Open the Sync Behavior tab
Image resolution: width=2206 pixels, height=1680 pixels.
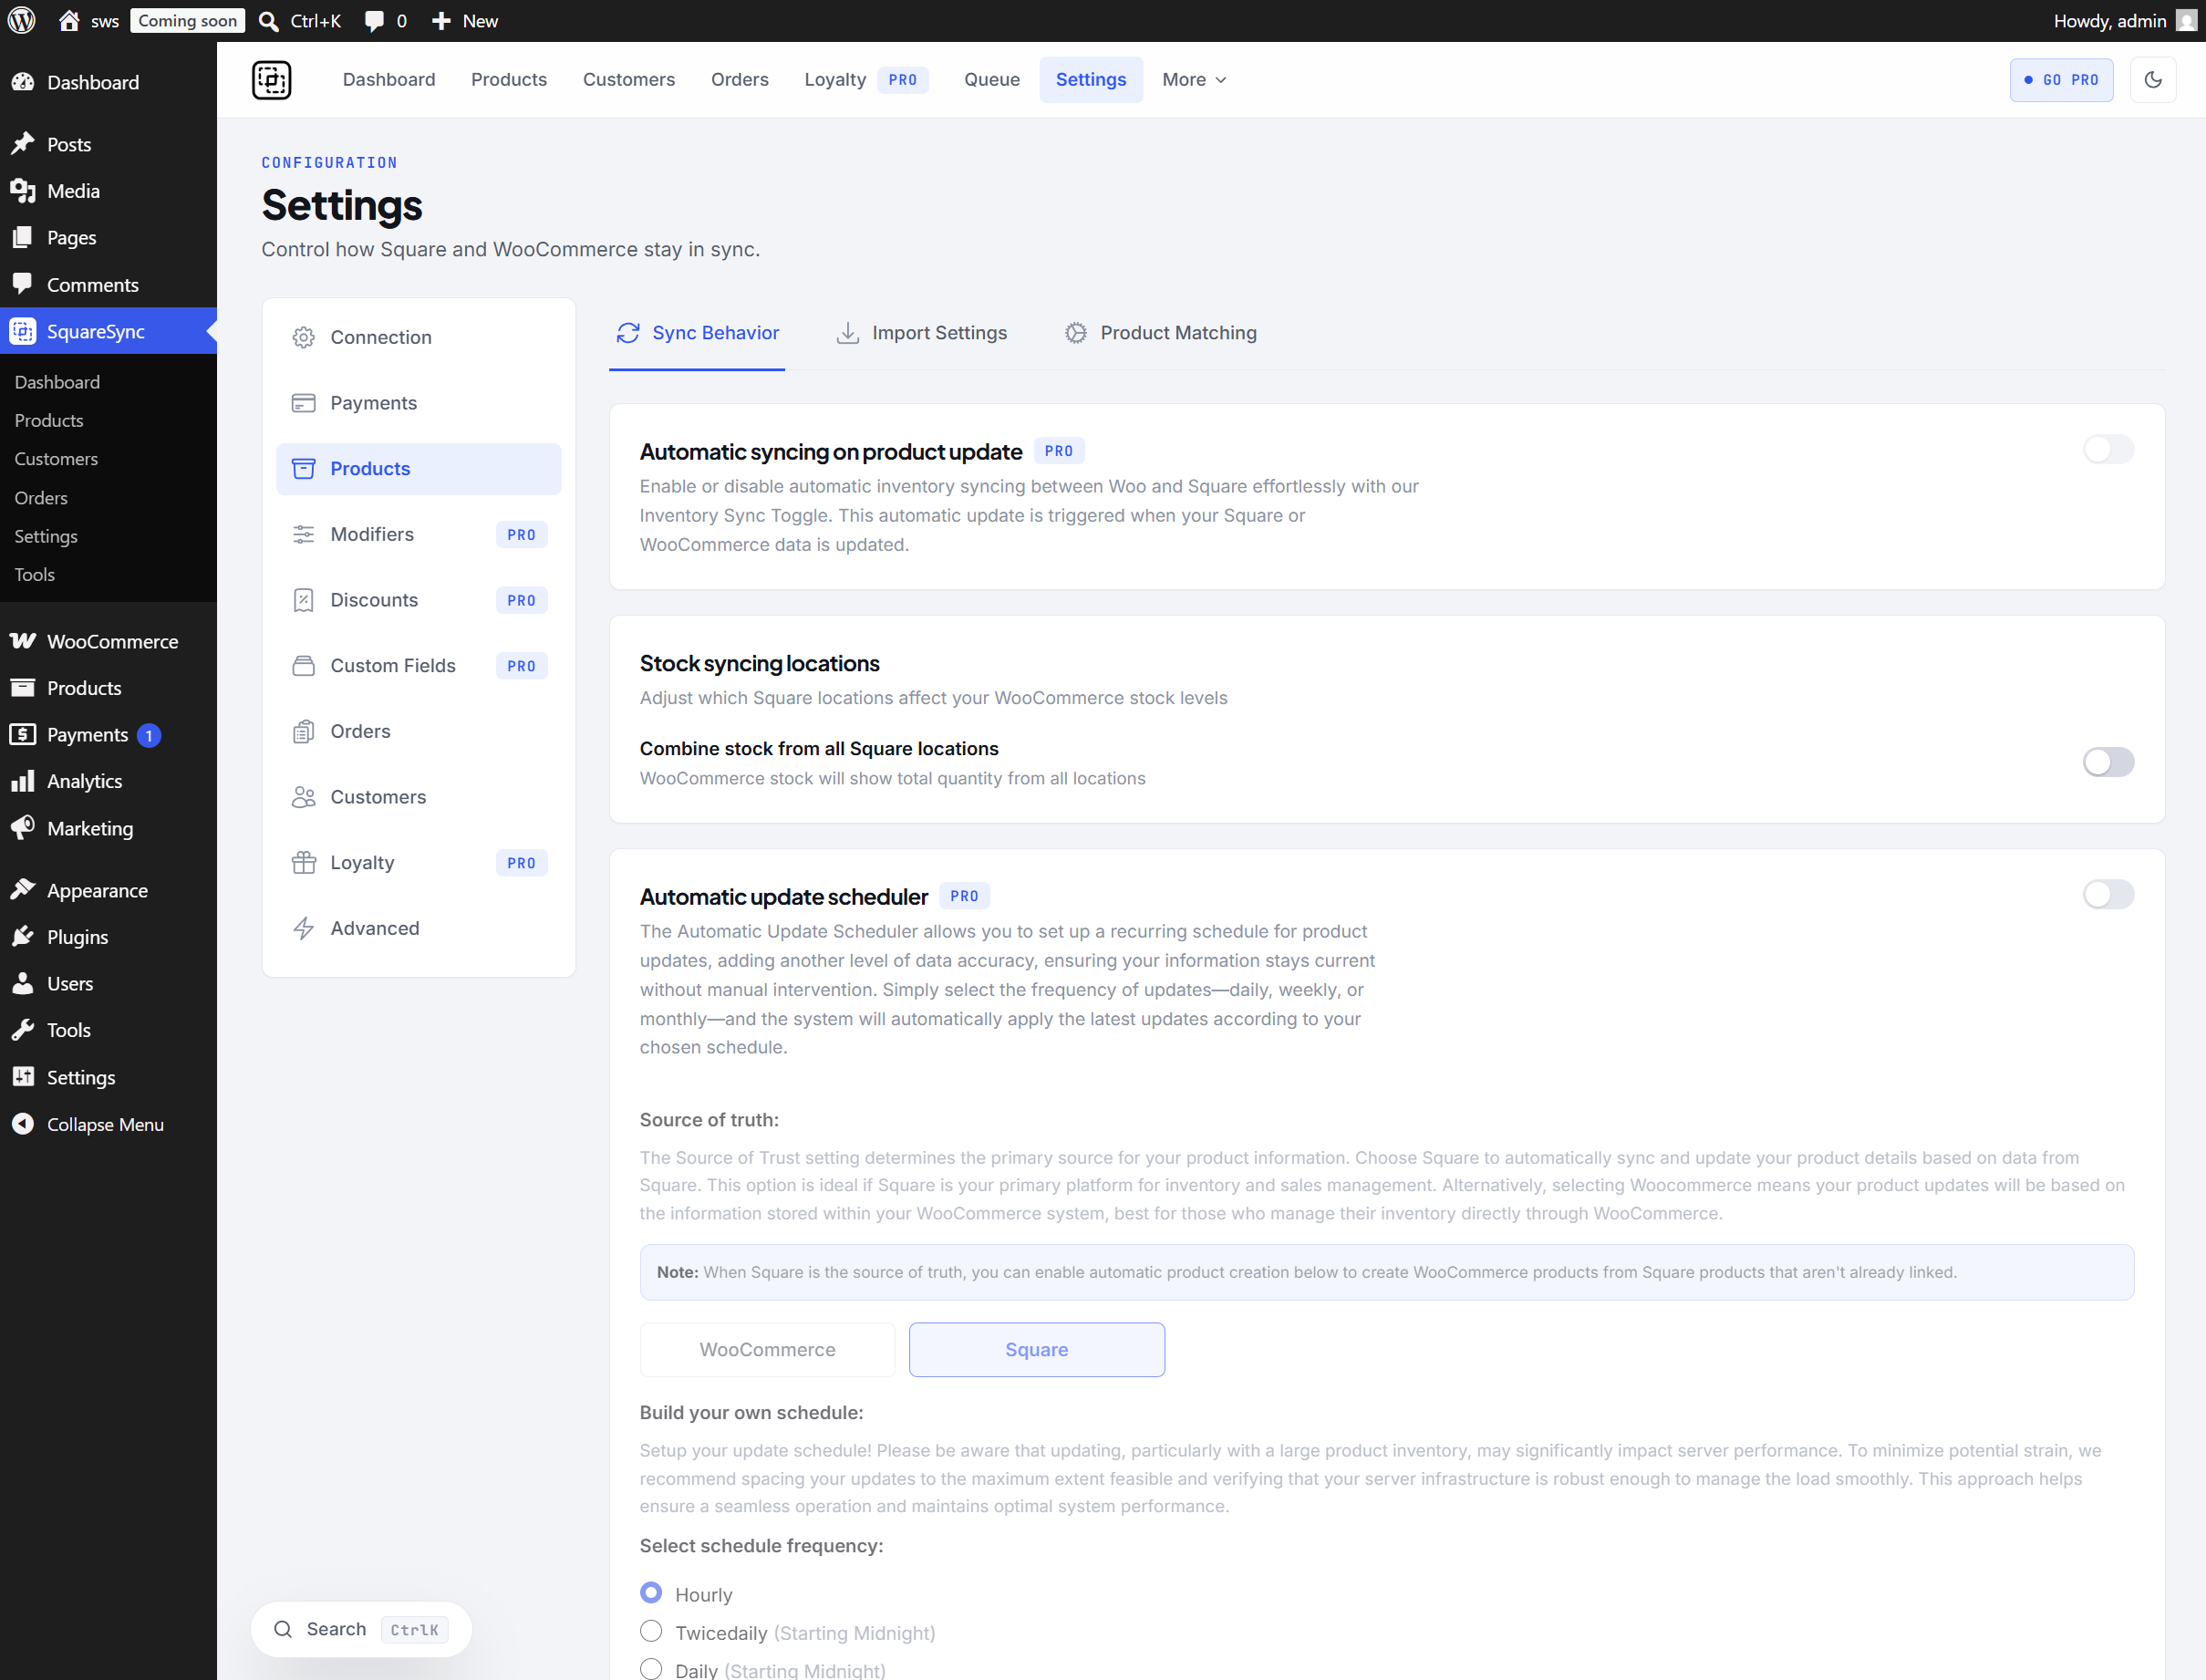(697, 333)
